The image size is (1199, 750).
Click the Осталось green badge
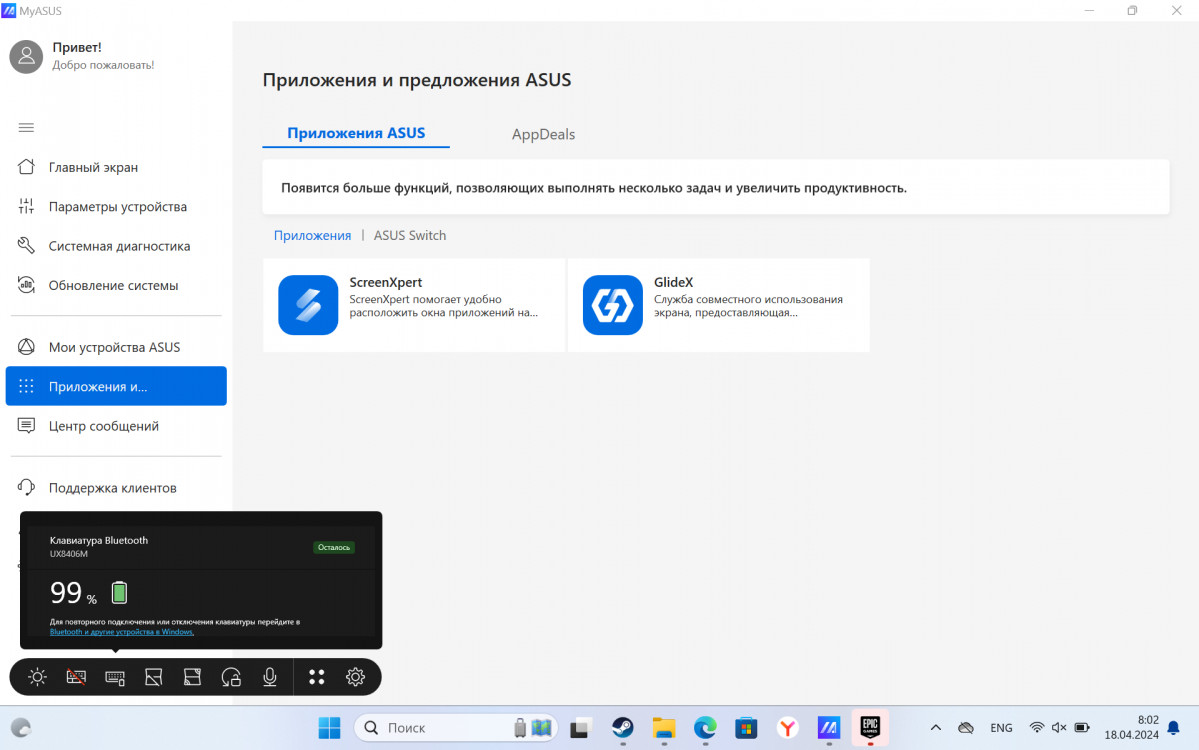point(334,547)
